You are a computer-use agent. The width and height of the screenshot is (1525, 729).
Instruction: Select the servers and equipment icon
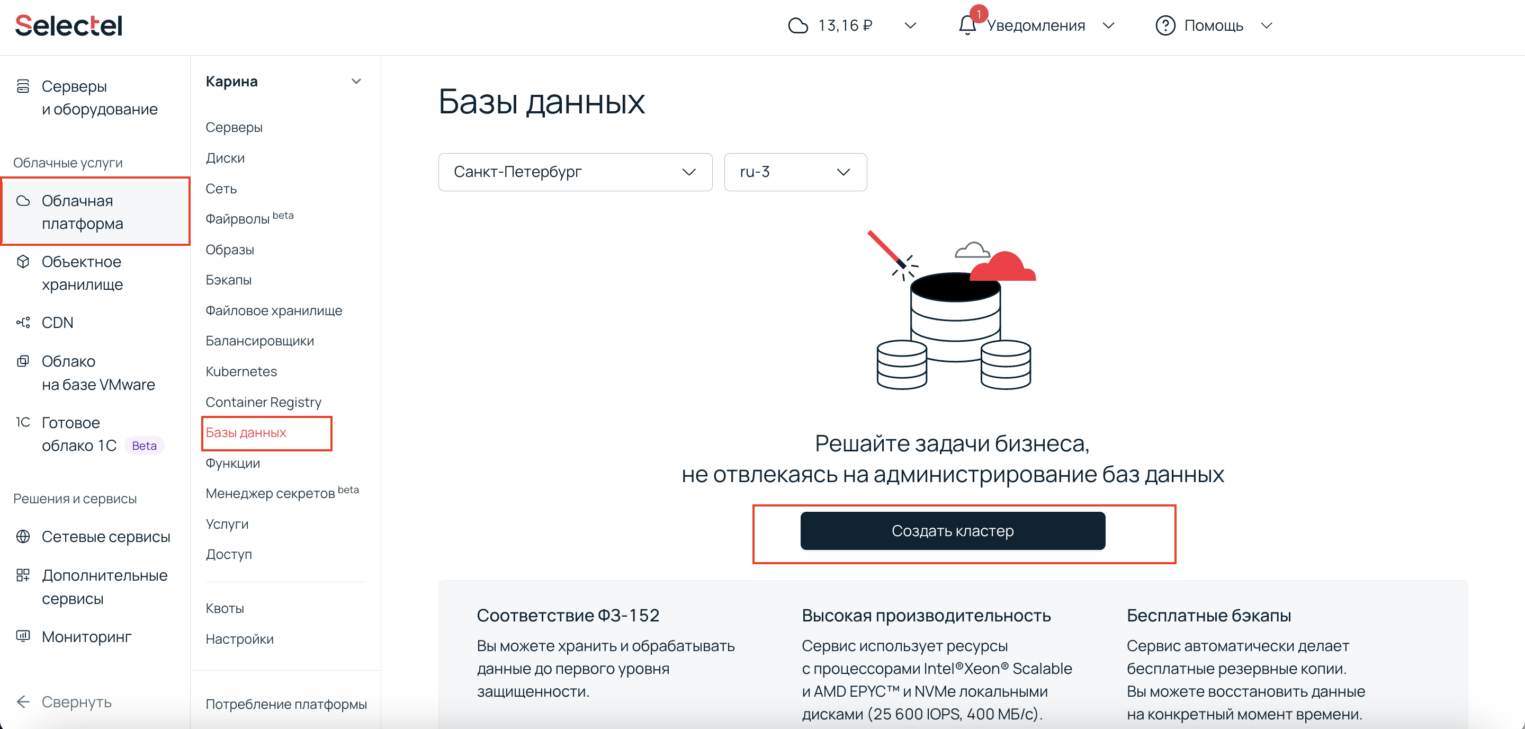click(x=23, y=87)
